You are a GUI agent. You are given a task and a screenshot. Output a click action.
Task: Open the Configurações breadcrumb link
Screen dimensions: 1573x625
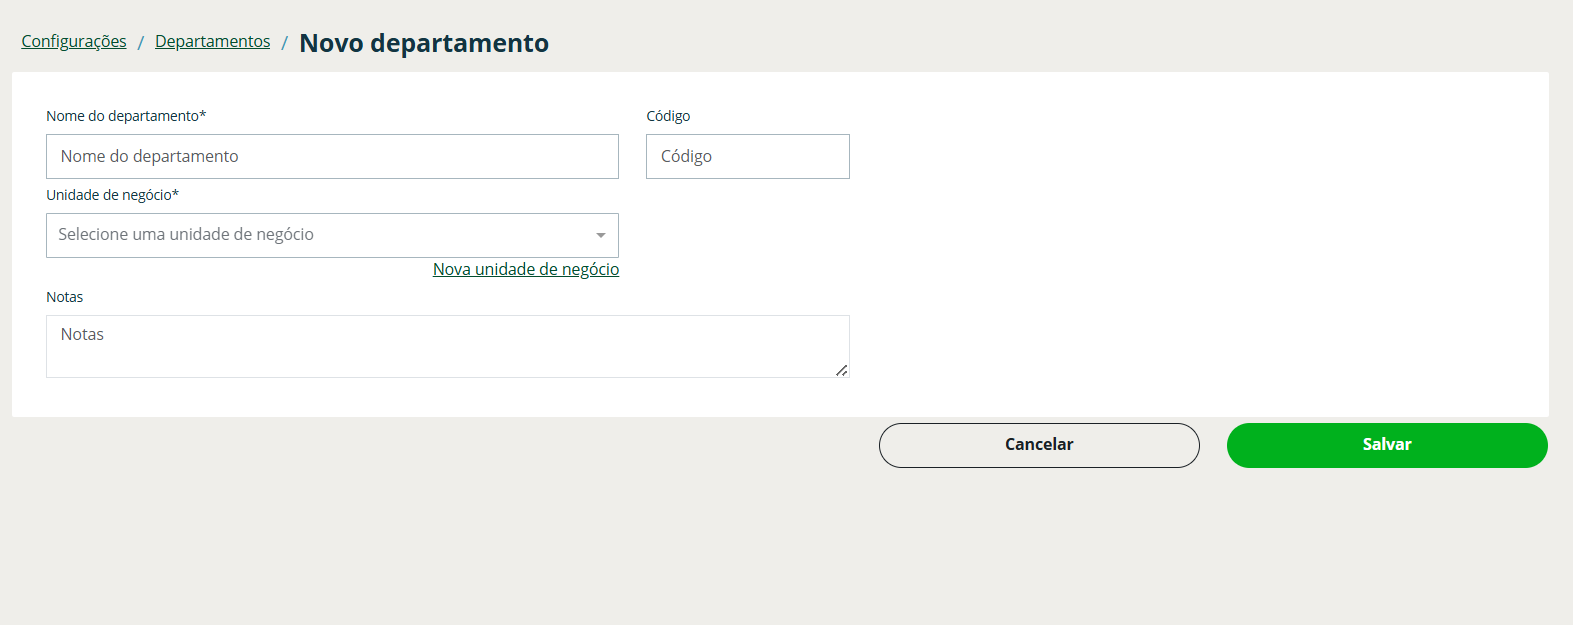pyautogui.click(x=74, y=41)
